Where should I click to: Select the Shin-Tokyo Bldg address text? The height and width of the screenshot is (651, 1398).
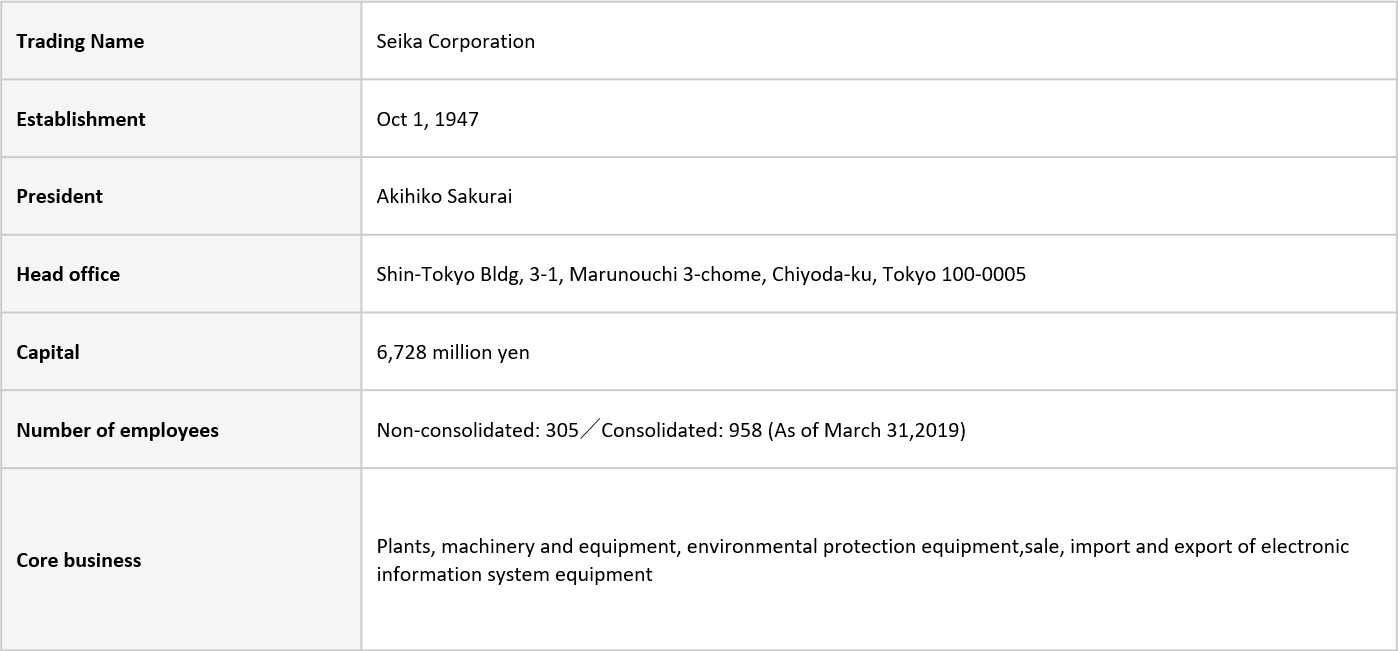click(701, 274)
